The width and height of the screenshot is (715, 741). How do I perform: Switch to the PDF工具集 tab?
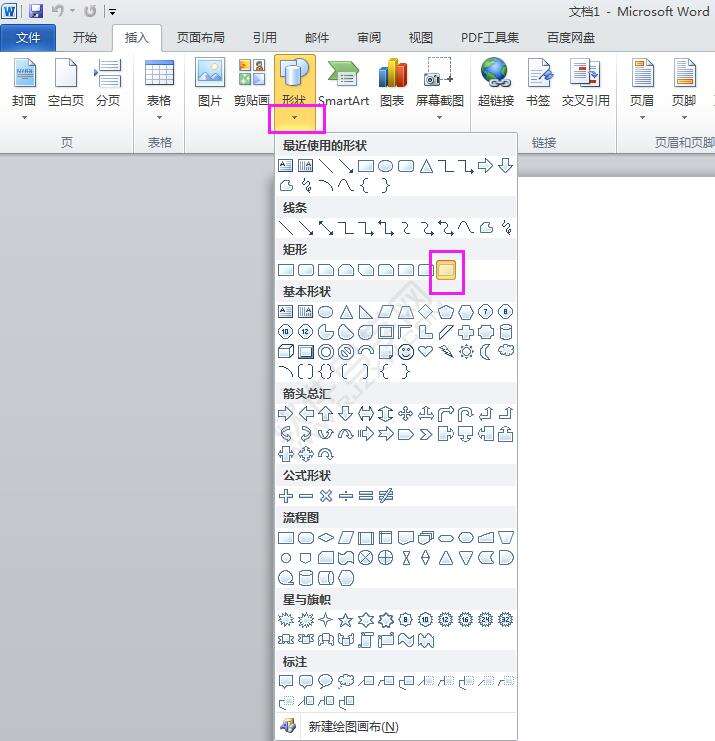490,38
